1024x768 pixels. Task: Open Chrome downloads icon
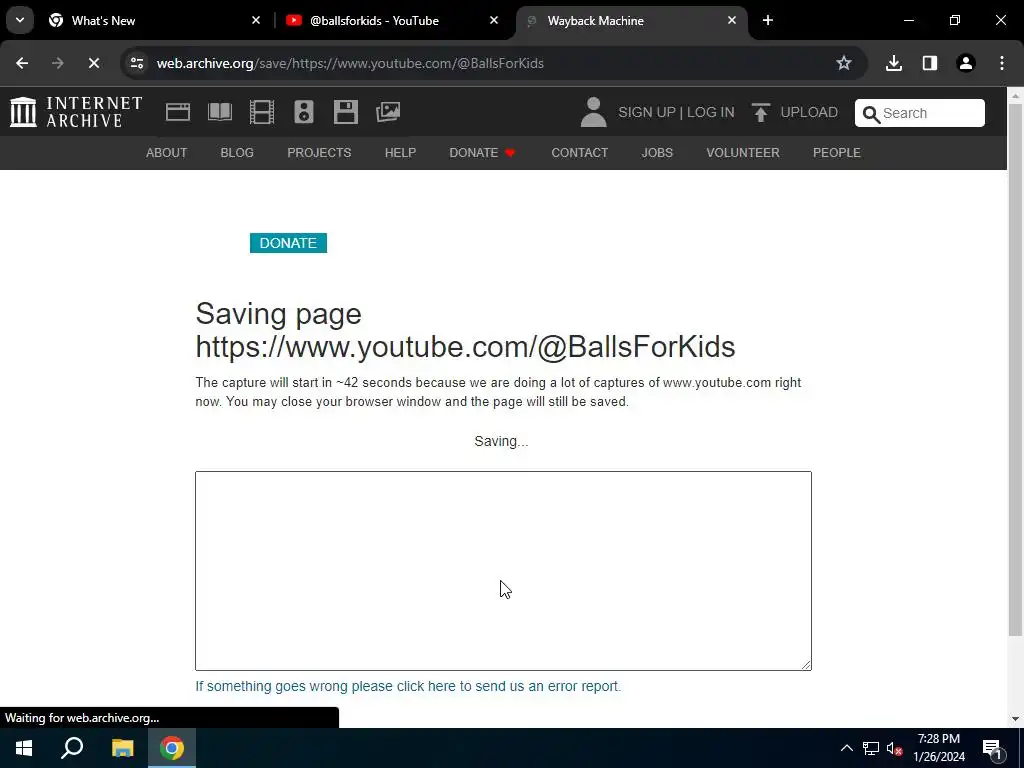tap(893, 63)
